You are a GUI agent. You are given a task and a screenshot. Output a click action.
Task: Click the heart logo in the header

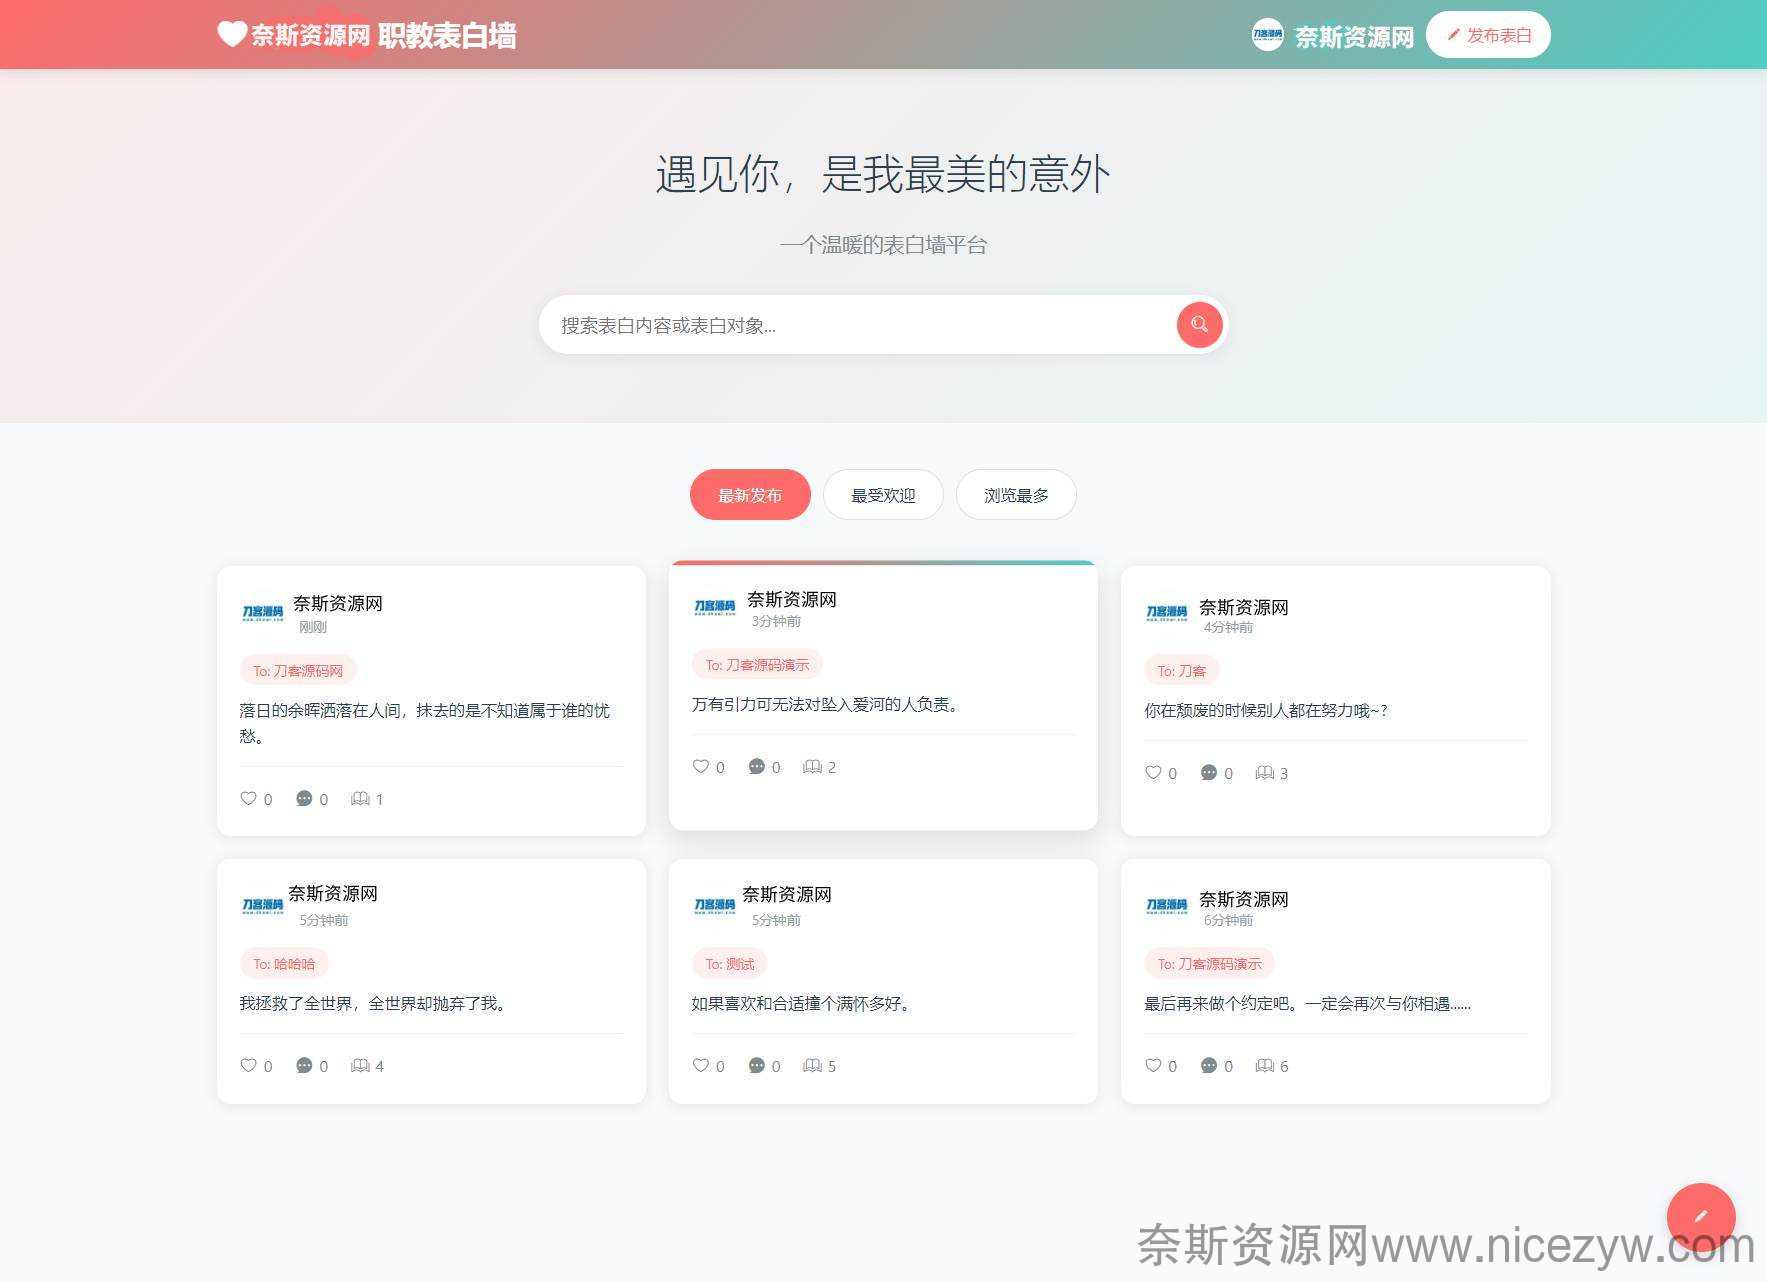tap(232, 34)
